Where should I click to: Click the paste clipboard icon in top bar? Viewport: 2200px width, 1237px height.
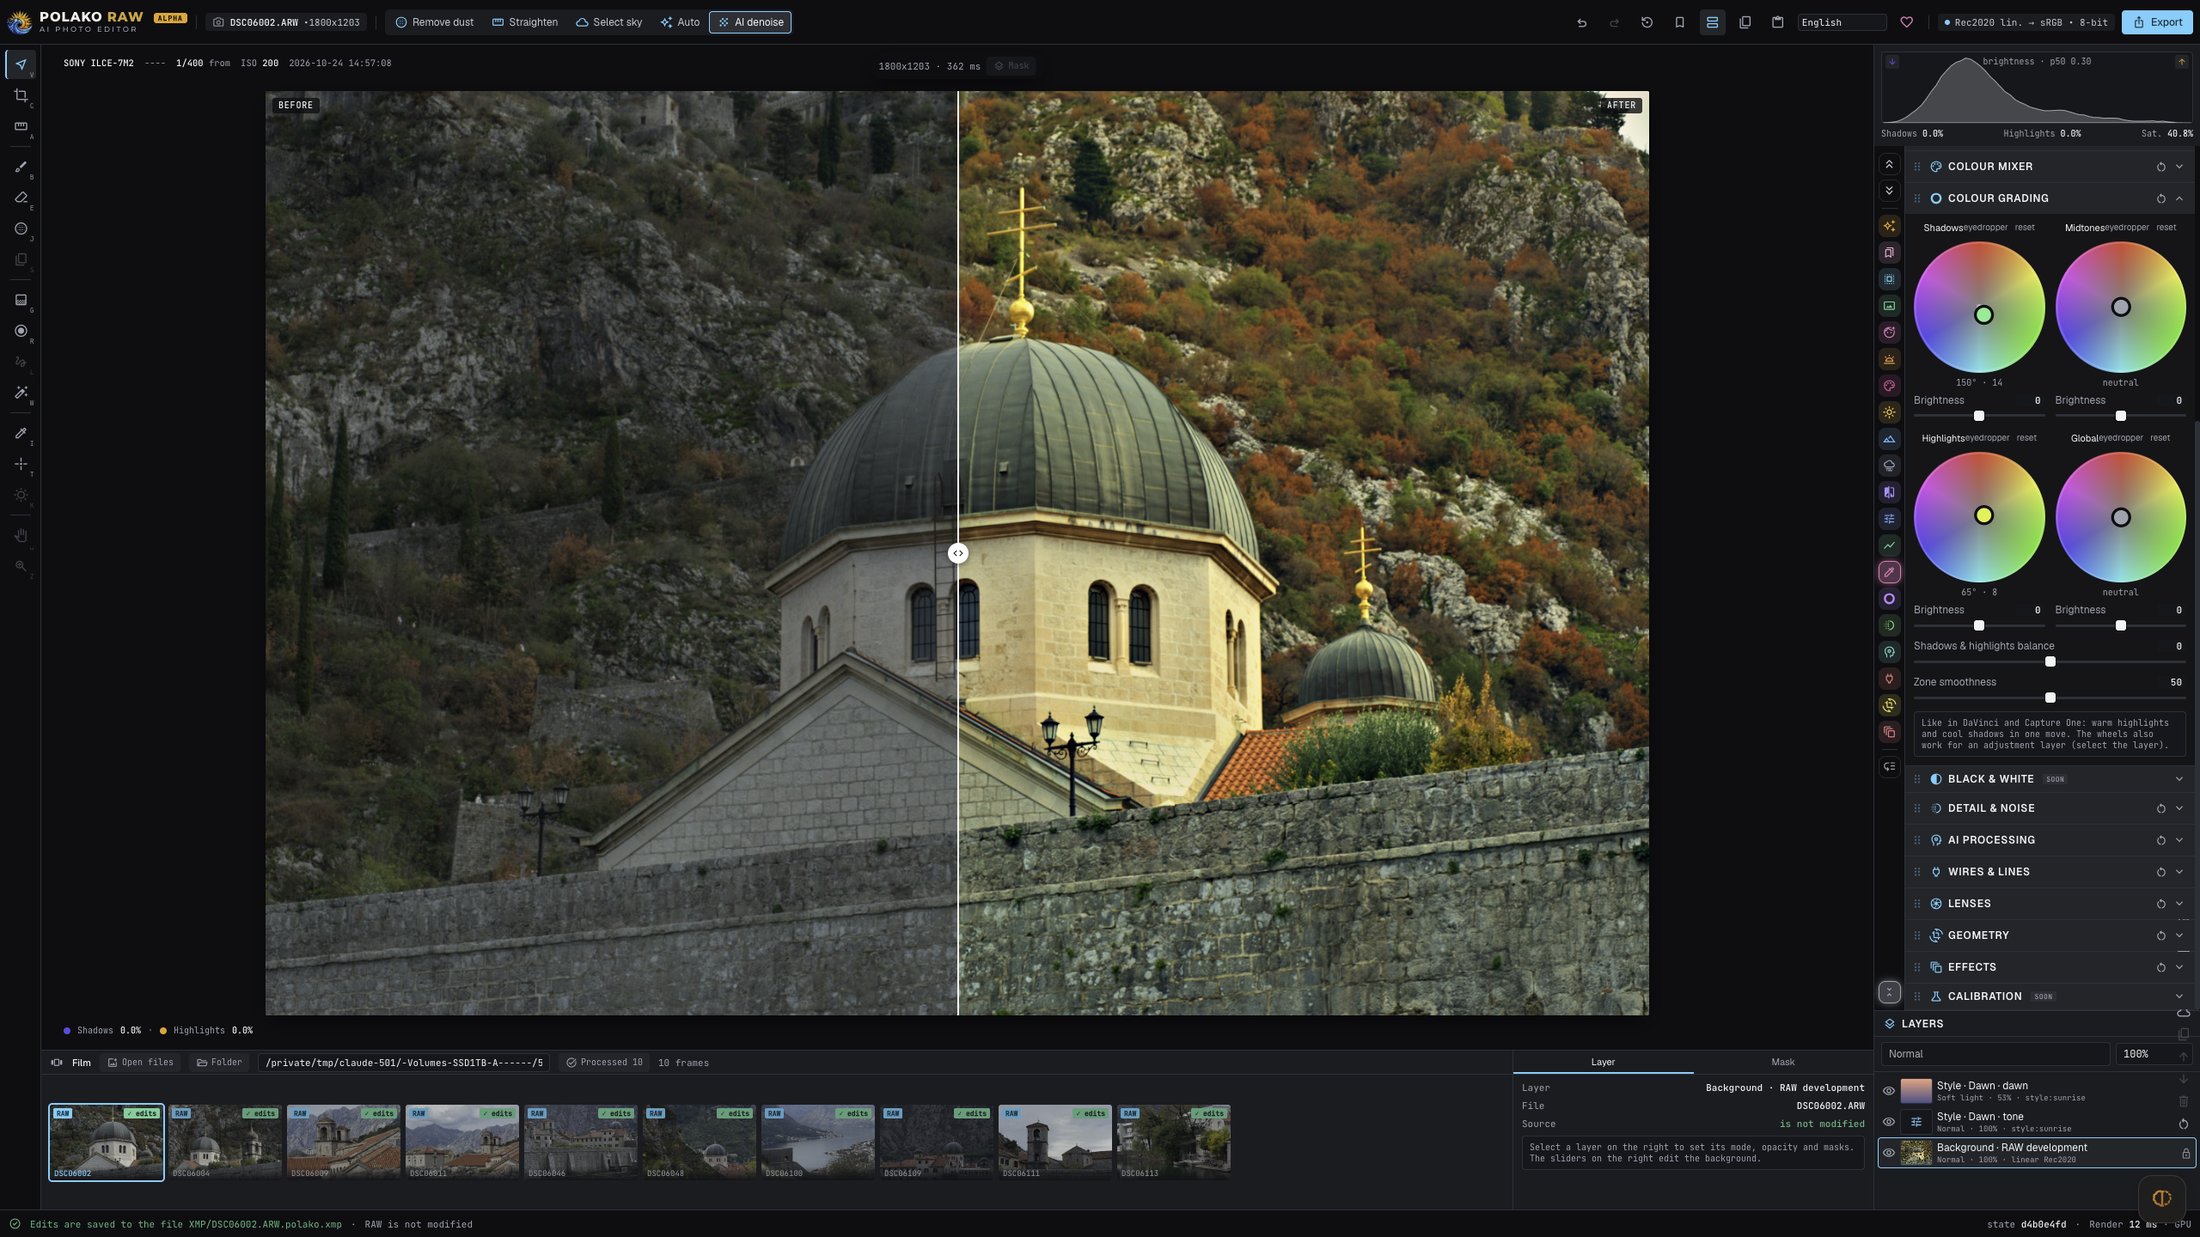1777,22
